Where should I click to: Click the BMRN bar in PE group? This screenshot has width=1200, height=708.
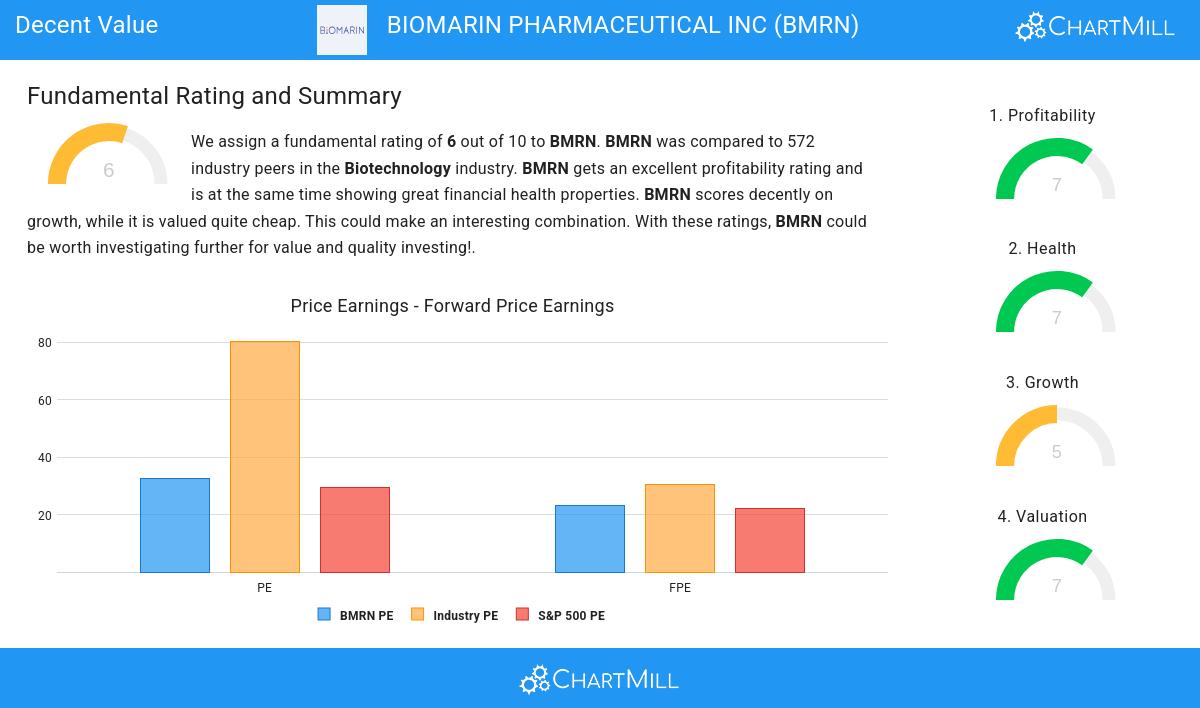click(x=175, y=525)
